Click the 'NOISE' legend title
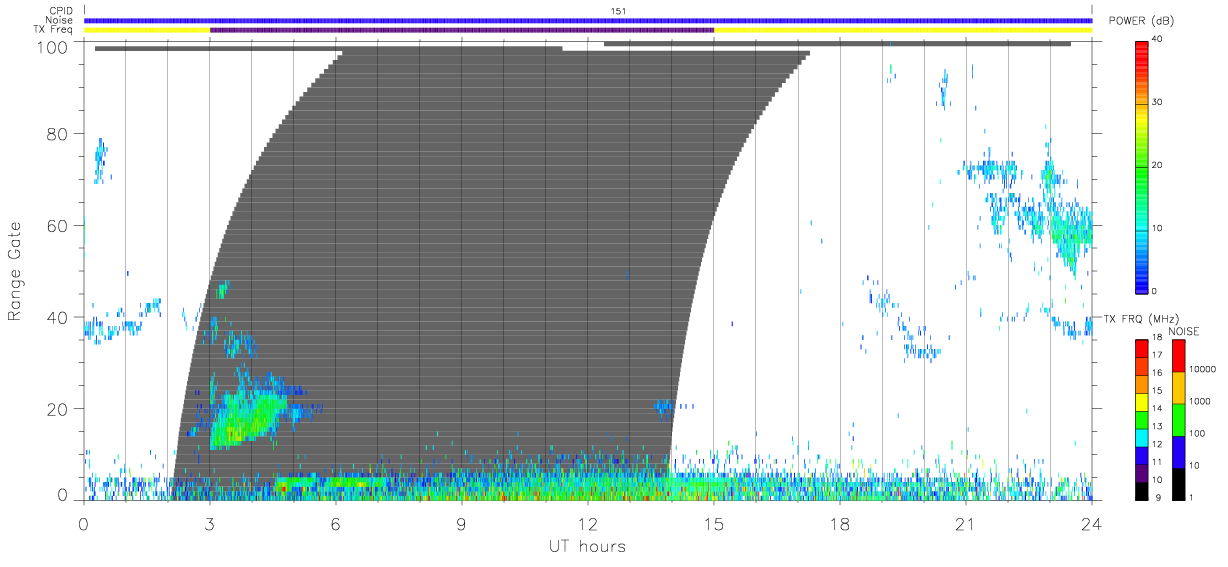1228x567 pixels. point(1186,331)
